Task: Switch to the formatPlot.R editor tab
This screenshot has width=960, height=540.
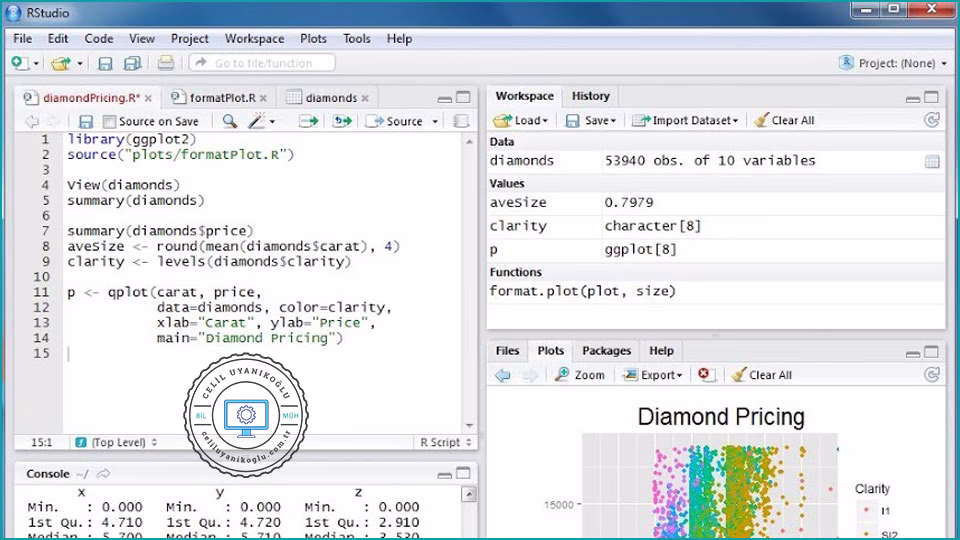Action: pos(222,98)
